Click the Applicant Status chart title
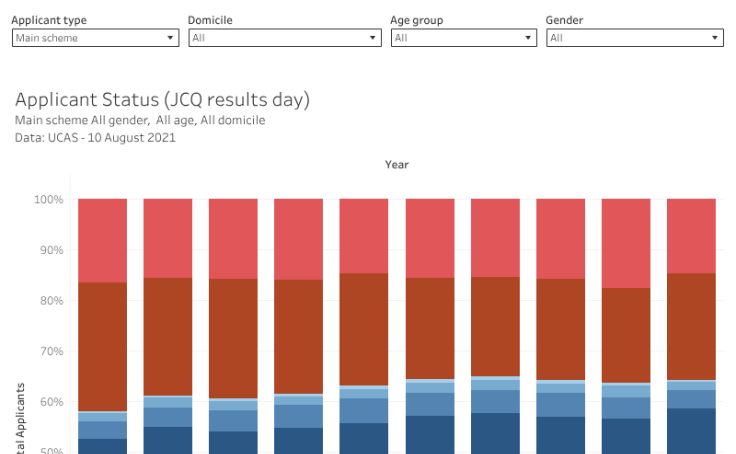Viewport: 736px width, 454px height. coord(163,100)
